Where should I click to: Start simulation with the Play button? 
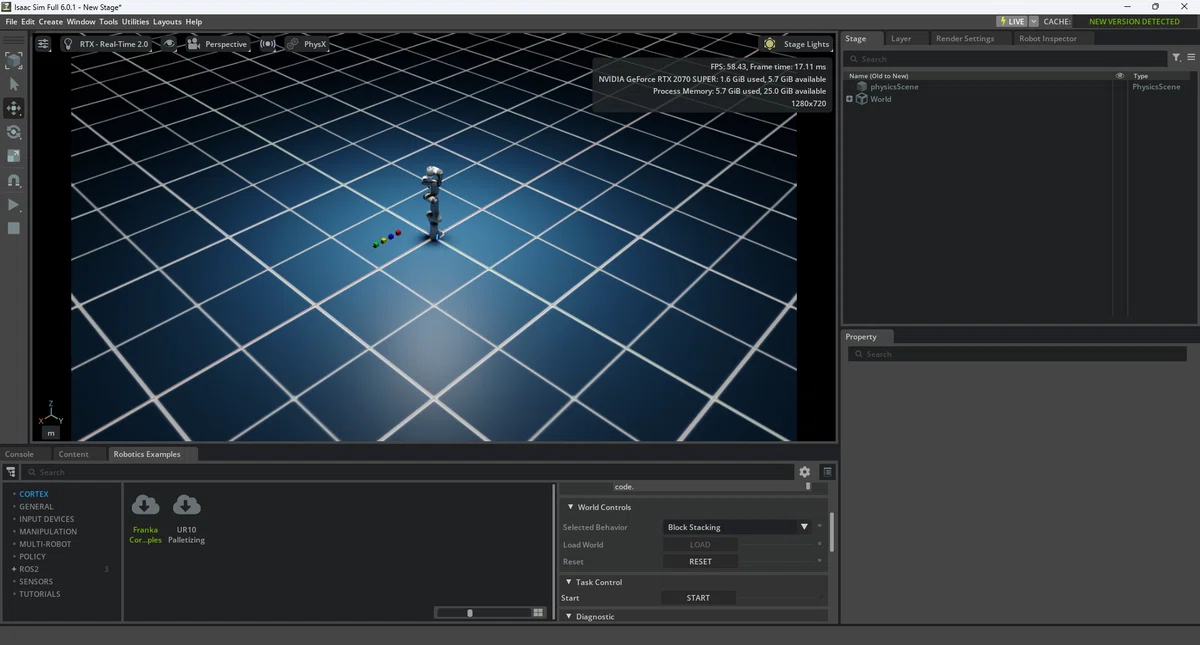pos(14,205)
